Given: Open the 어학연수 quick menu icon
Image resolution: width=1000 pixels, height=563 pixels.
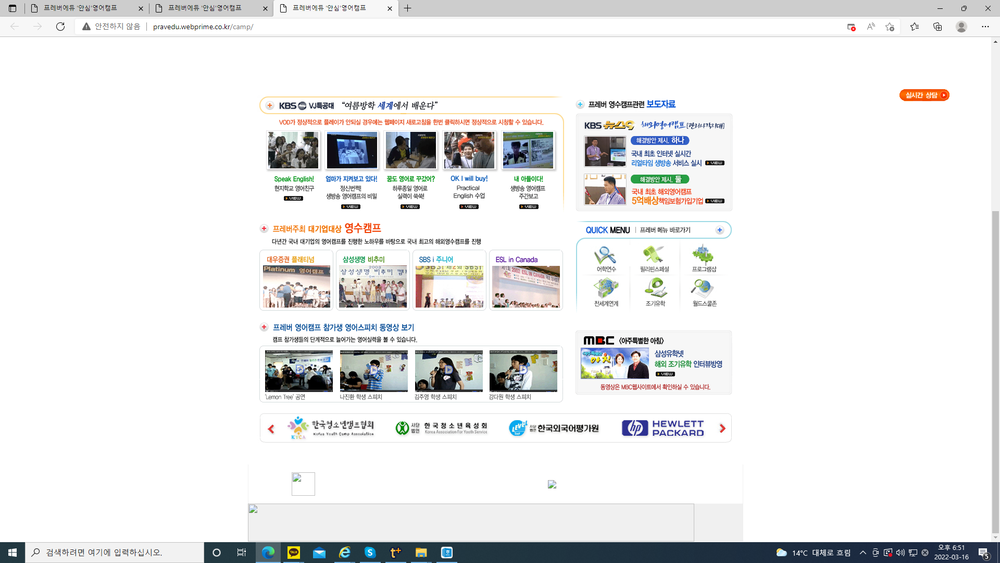Looking at the screenshot, I should (x=605, y=256).
